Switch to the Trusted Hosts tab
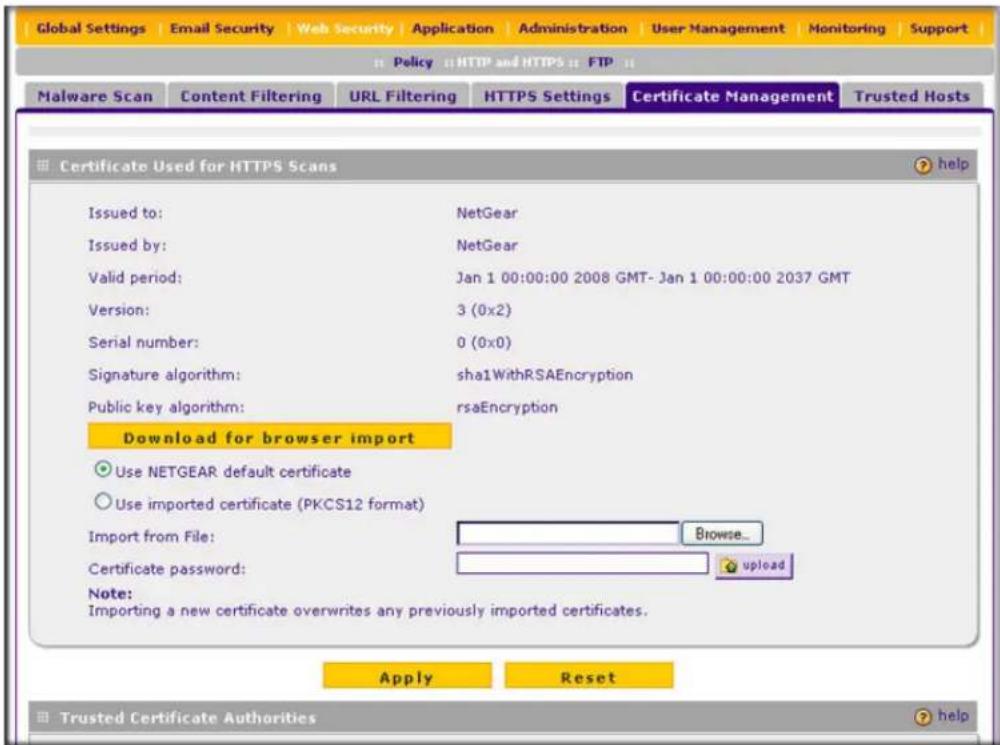1000x745 pixels. [911, 96]
